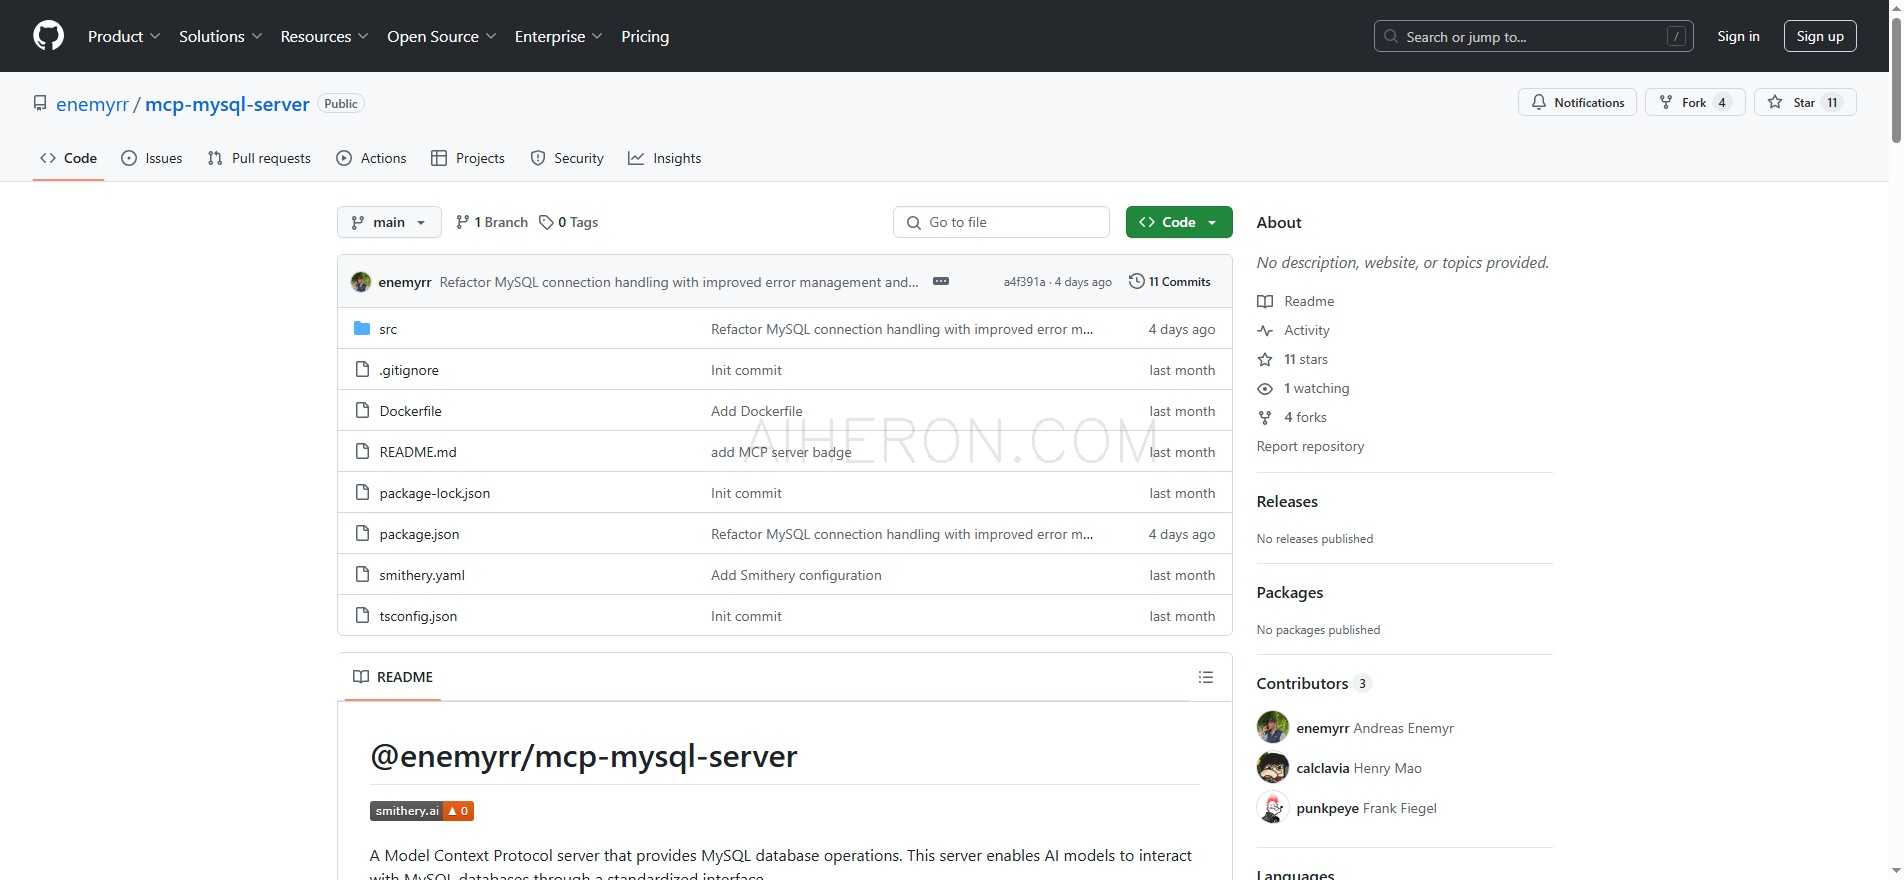
Task: View the 11 stars link
Action: pyautogui.click(x=1293, y=359)
